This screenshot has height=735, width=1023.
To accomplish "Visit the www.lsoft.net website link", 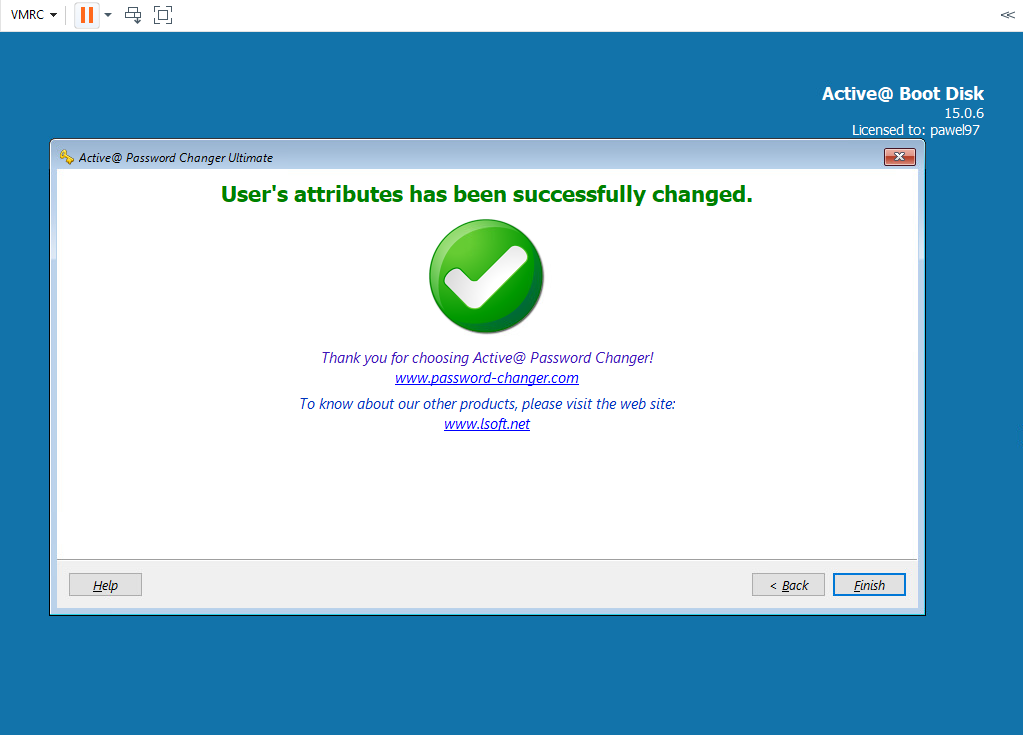I will click(x=487, y=424).
